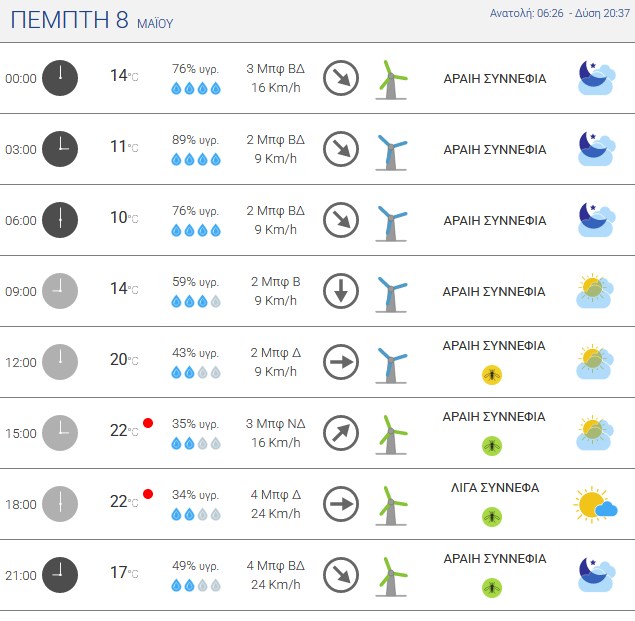Click the moon cloud icon at 21:00
The width and height of the screenshot is (635, 621).
click(x=595, y=574)
